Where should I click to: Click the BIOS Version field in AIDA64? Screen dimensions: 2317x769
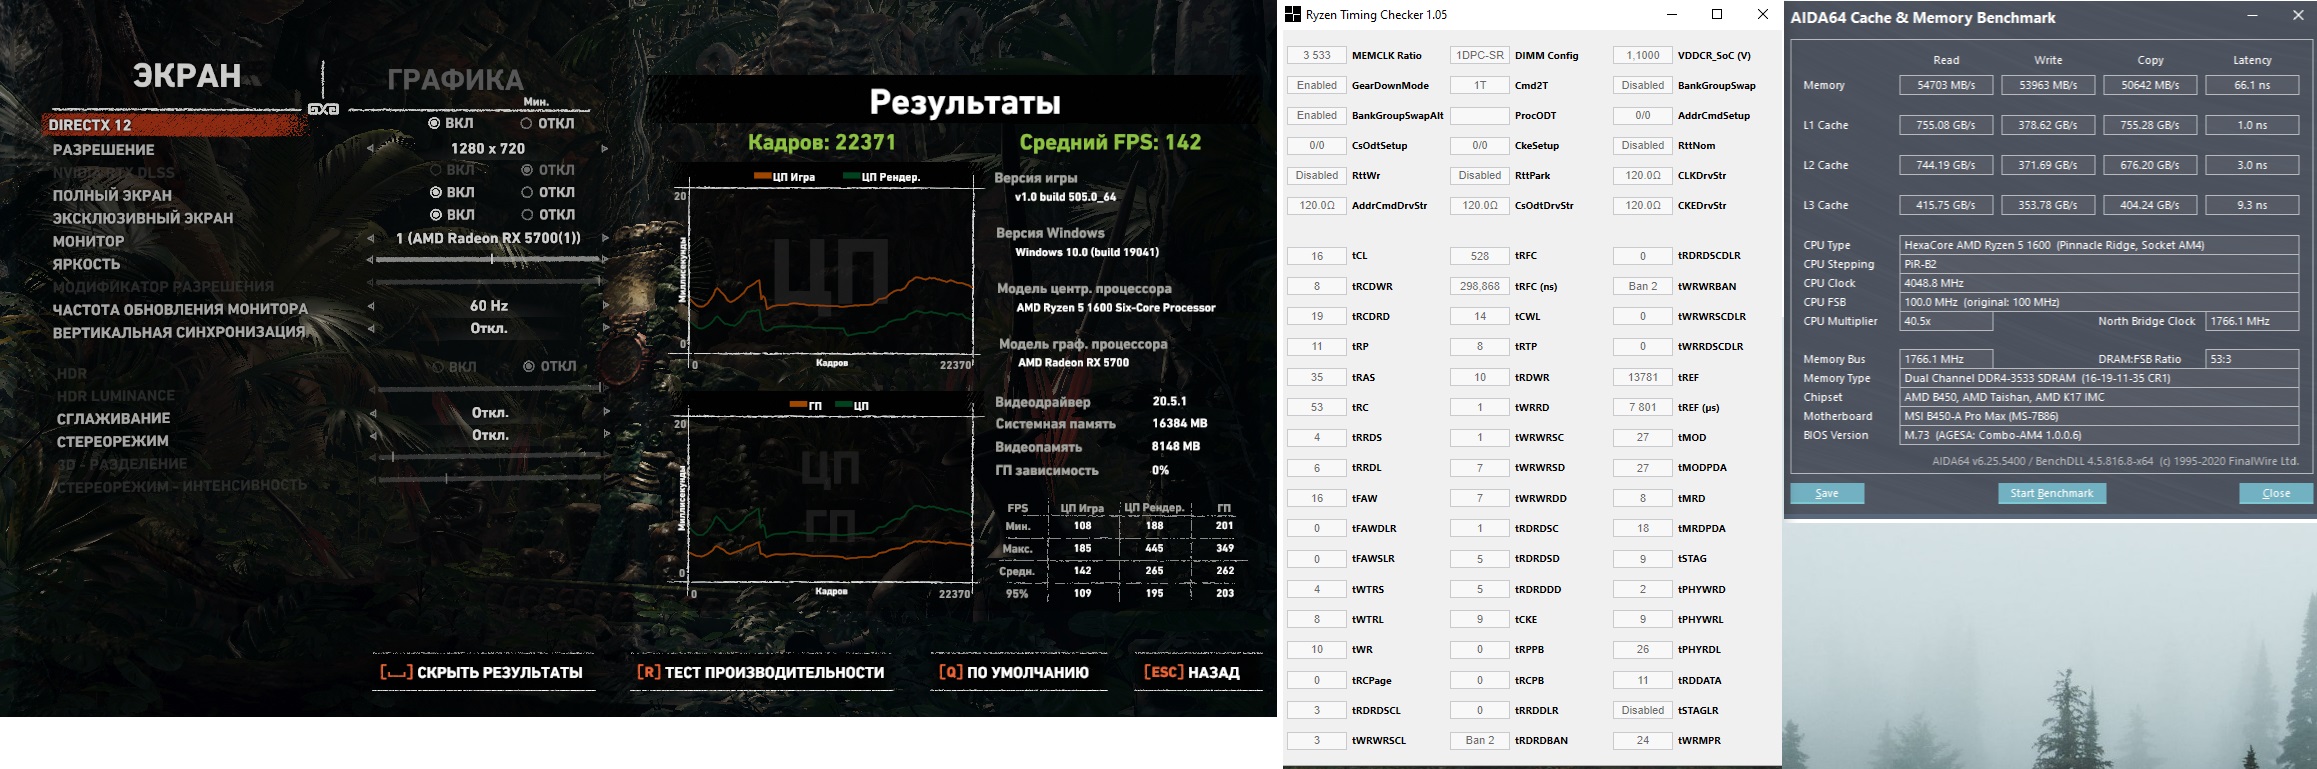coord(2099,435)
